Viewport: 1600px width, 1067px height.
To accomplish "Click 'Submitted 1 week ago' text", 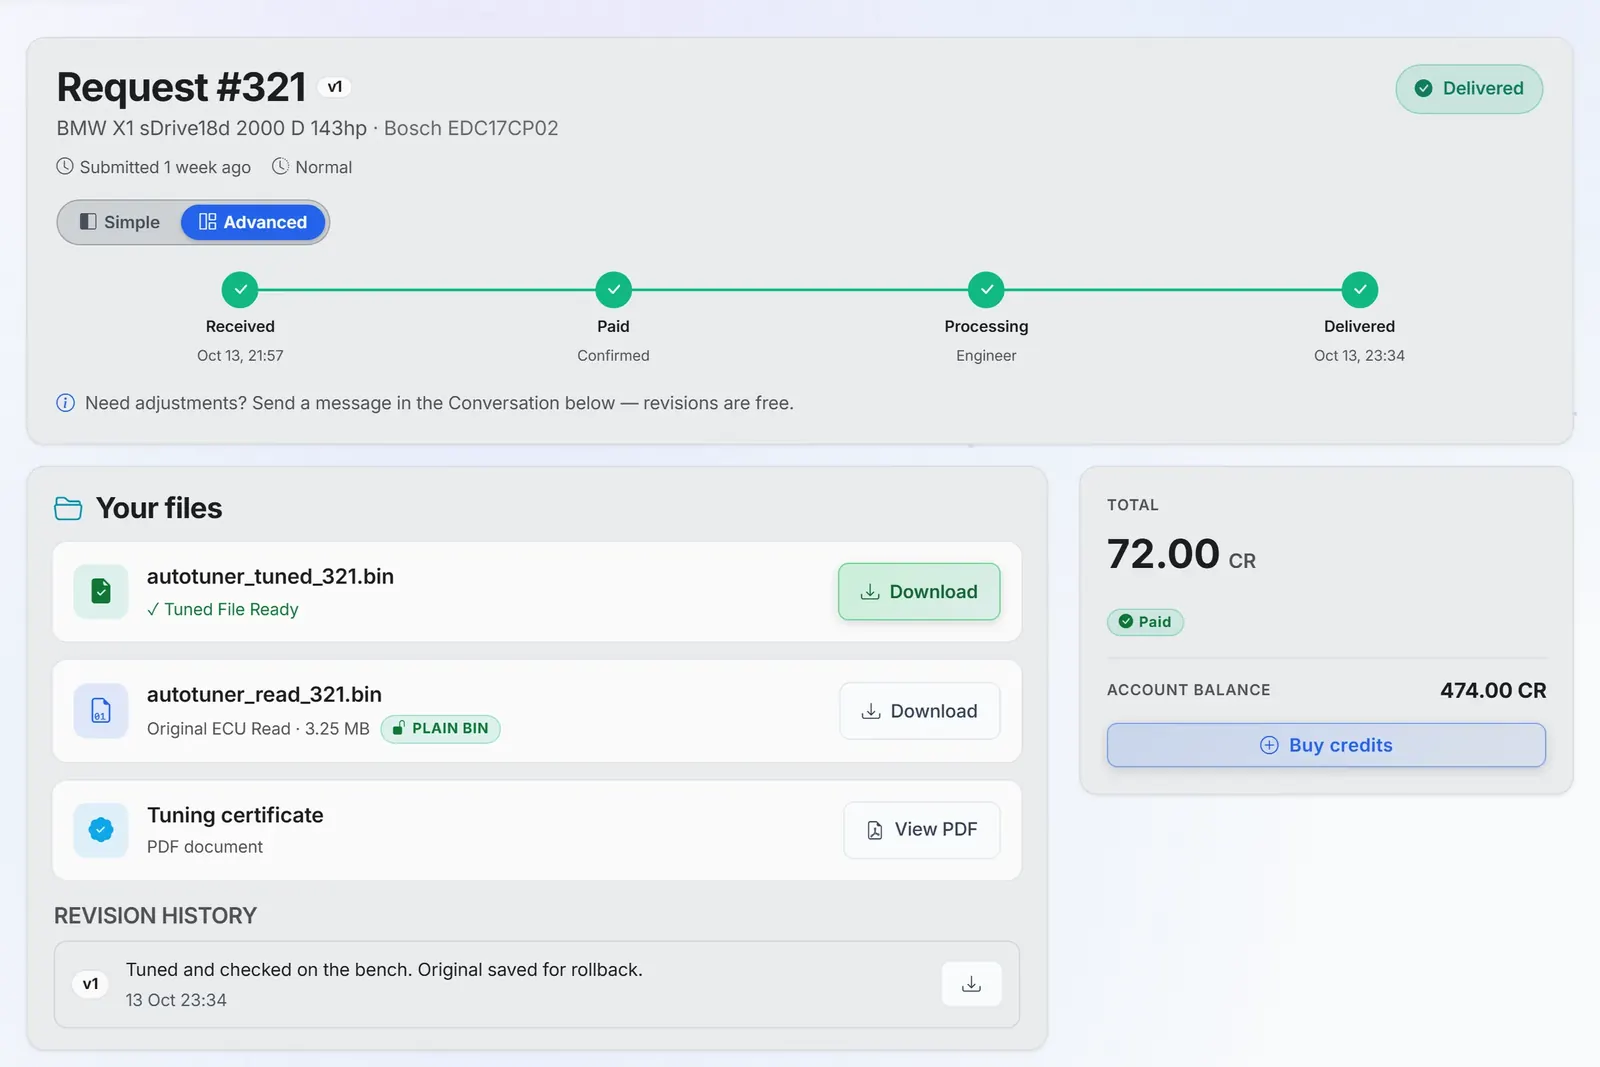I will click(x=165, y=167).
